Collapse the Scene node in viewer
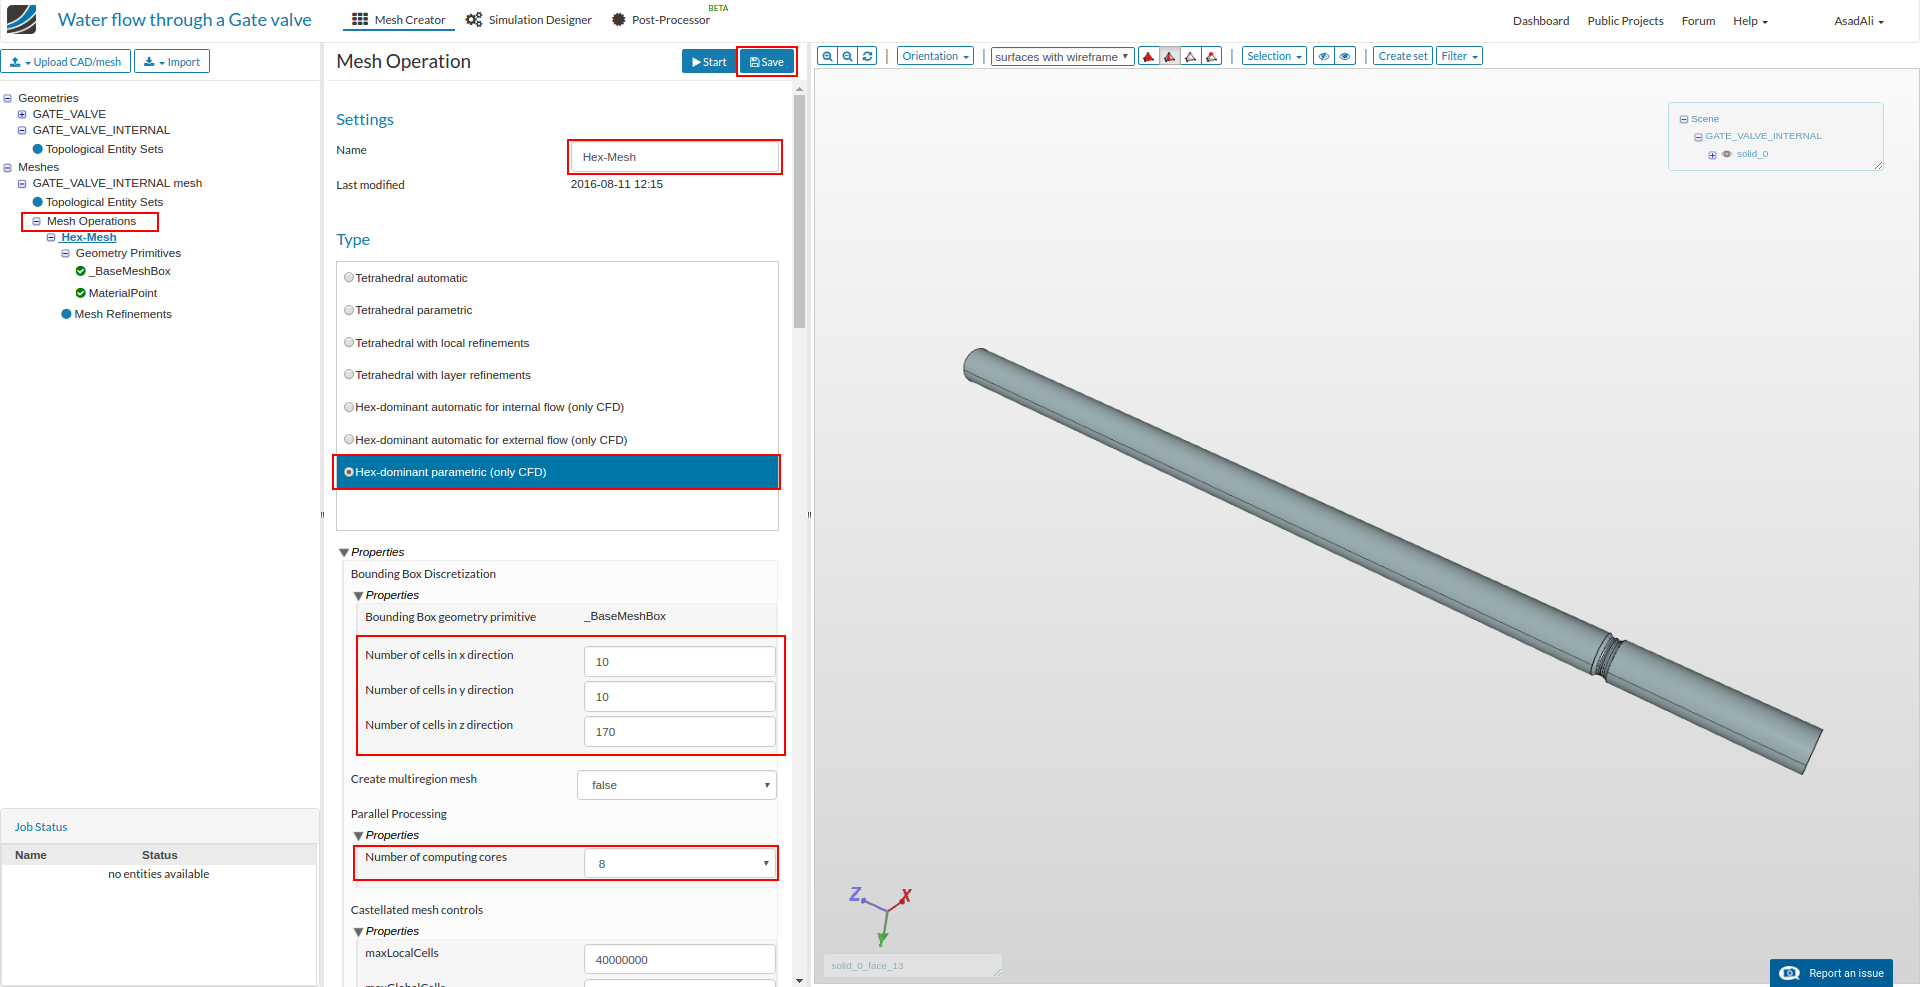Viewport: 1920px width, 987px height. tap(1684, 119)
